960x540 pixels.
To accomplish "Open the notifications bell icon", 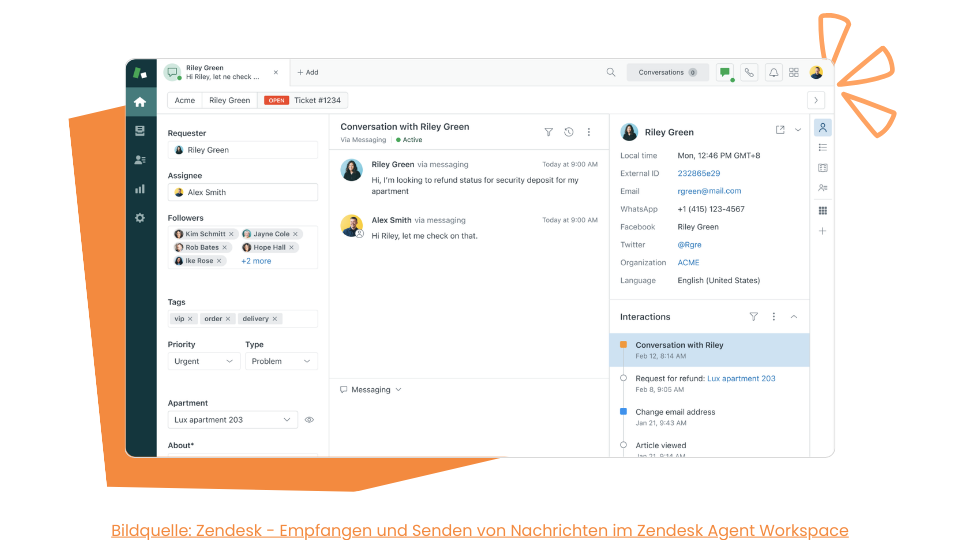I will (x=773, y=72).
